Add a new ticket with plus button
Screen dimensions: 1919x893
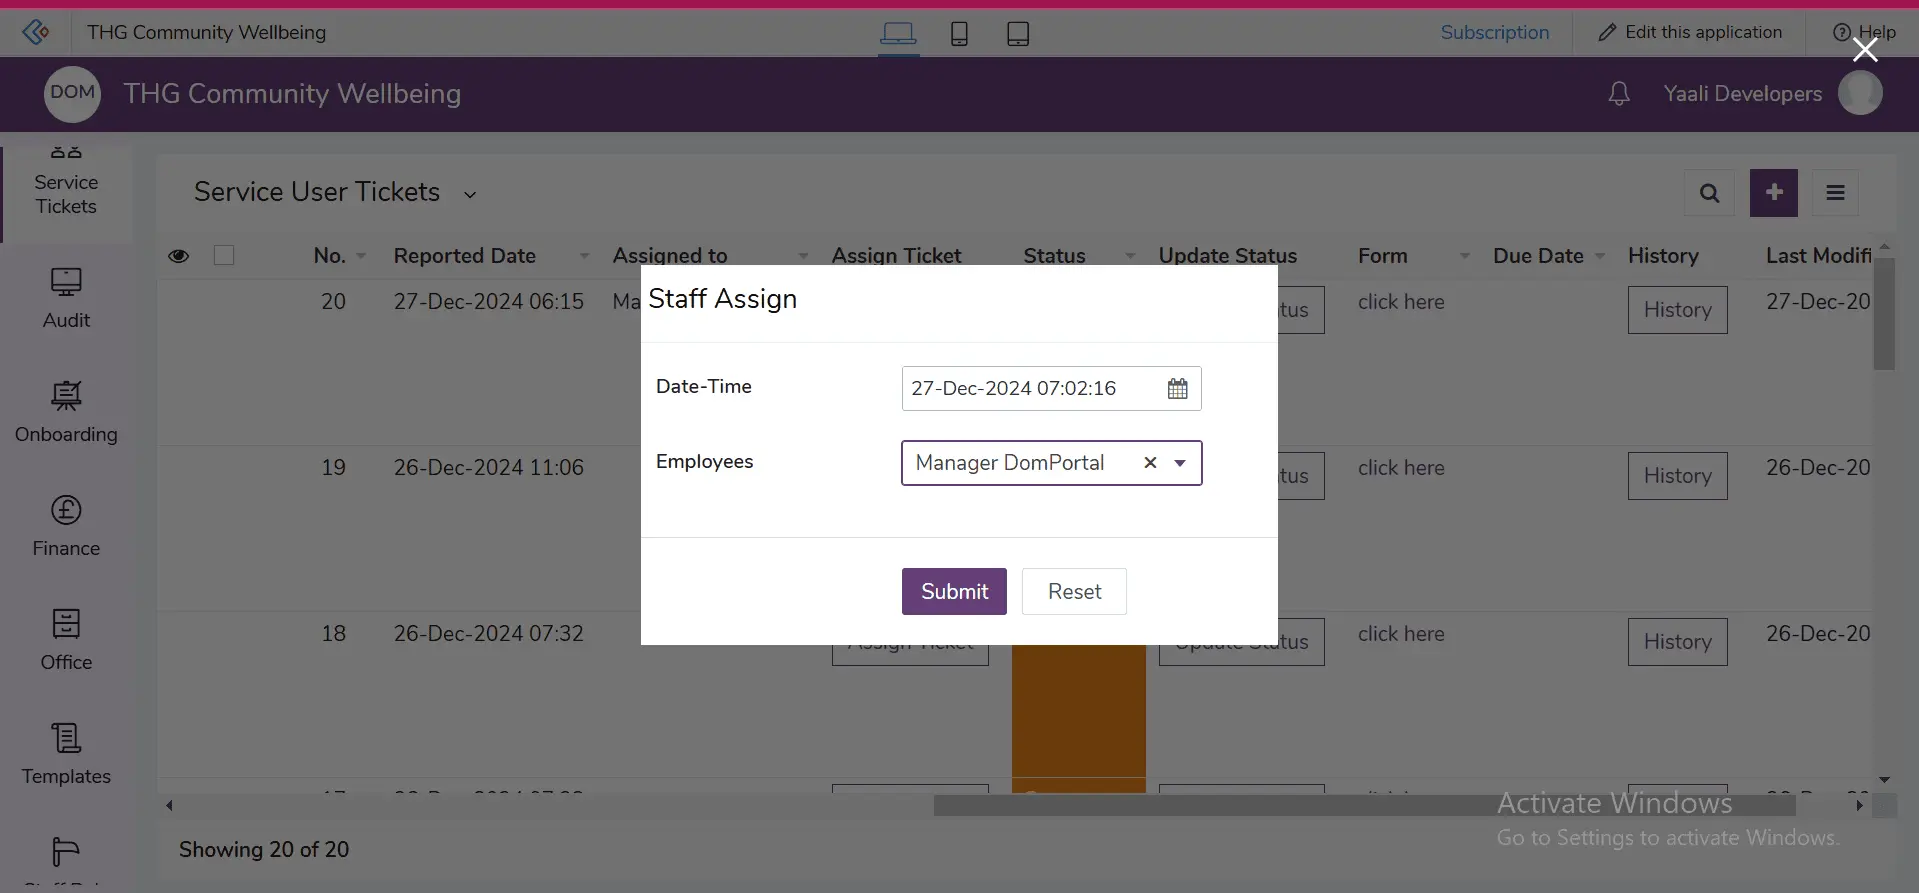point(1774,193)
